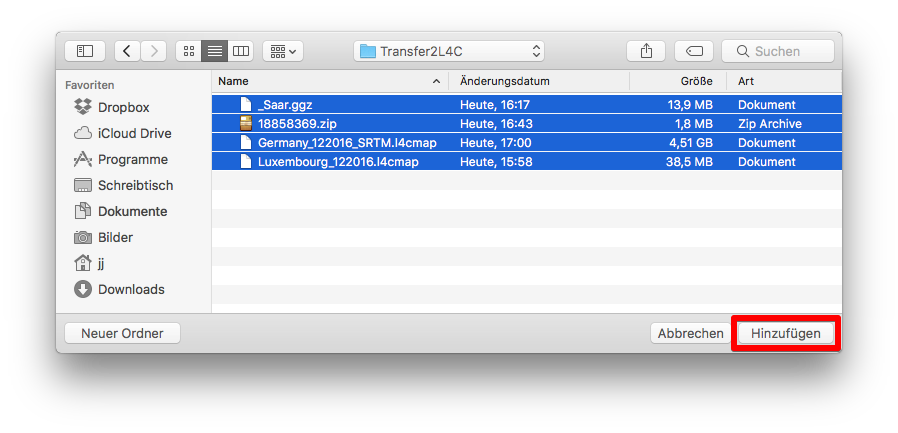Sort by the Größe column header
Viewport: 898px width, 433px height.
(x=696, y=81)
